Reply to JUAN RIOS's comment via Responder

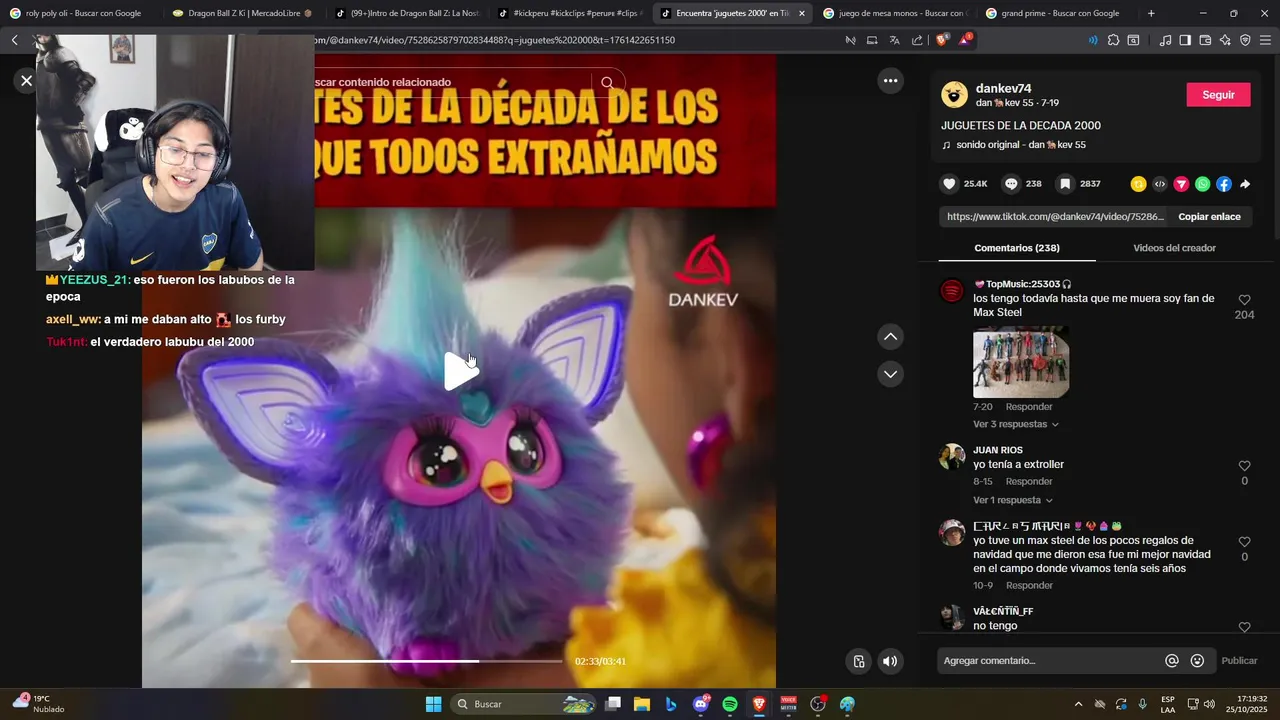click(x=1029, y=482)
